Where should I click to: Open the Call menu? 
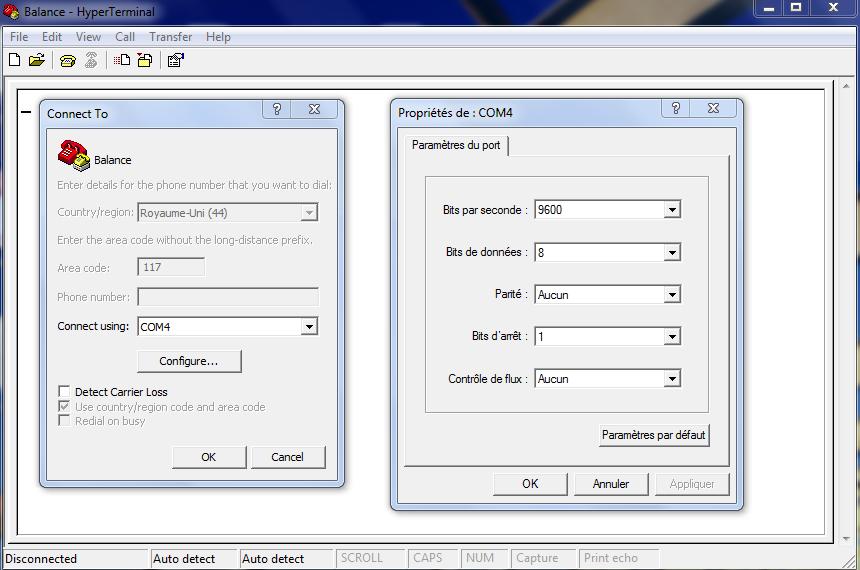[x=125, y=37]
